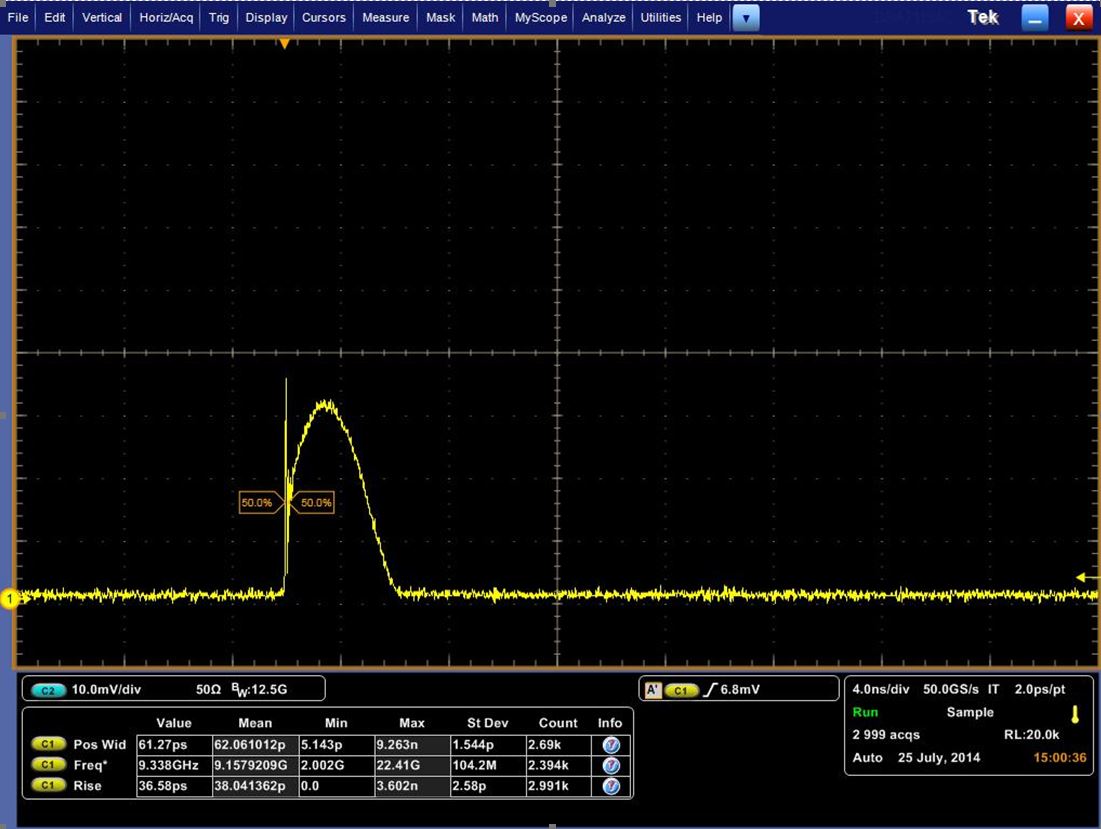Click the A' trigger source badge
1101x829 pixels.
[x=653, y=688]
